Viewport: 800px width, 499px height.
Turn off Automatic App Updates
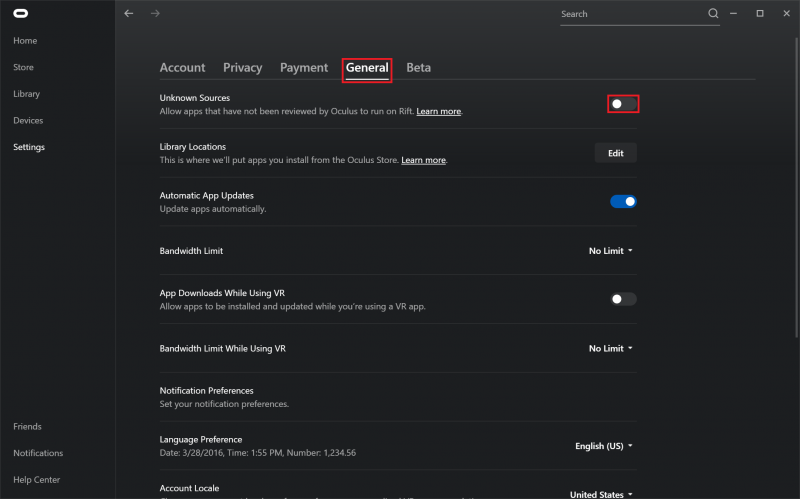(623, 202)
